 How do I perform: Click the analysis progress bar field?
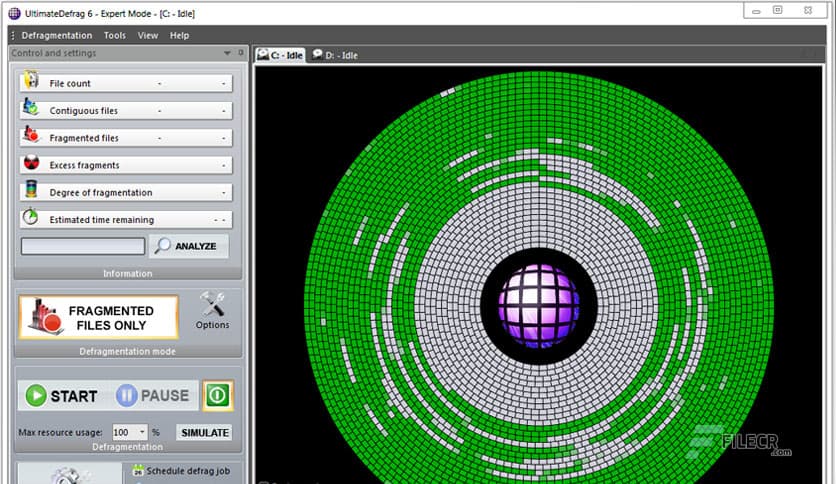(x=83, y=246)
